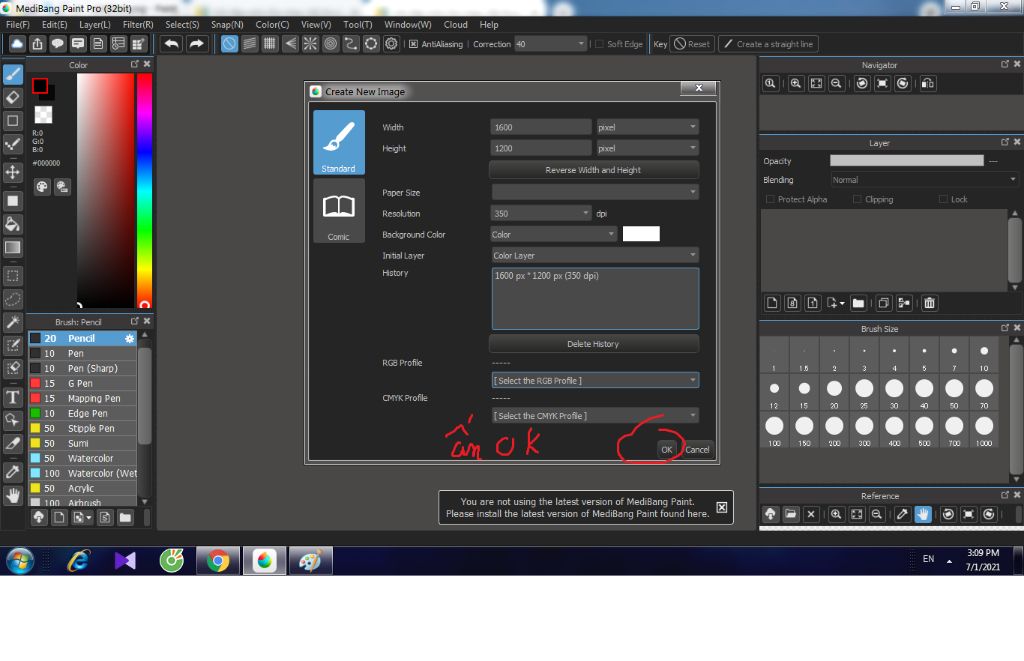Enable Protect Alpha checkbox
1024x661 pixels.
(770, 199)
